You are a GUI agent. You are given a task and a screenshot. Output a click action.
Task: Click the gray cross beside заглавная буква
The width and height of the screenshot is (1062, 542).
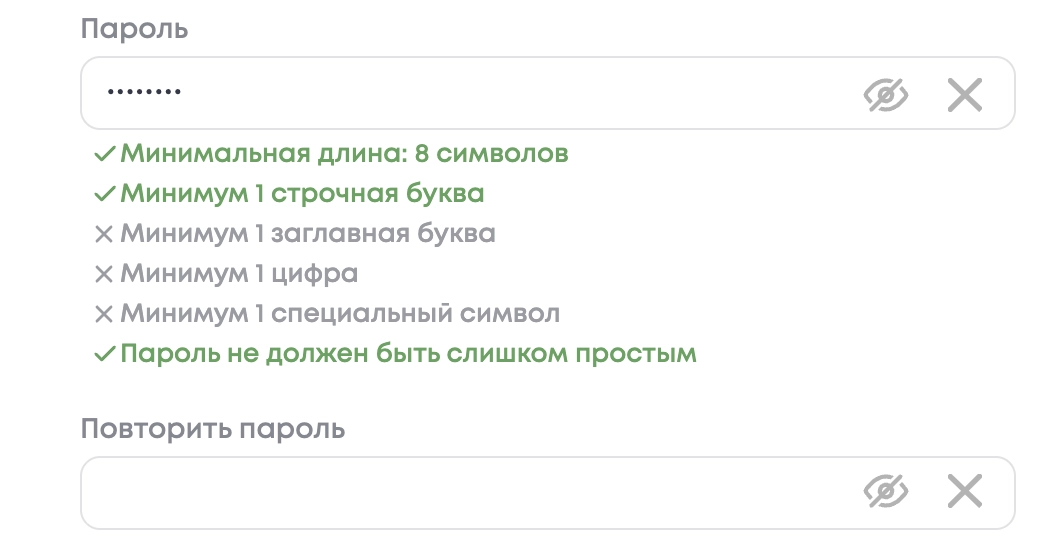coord(104,235)
